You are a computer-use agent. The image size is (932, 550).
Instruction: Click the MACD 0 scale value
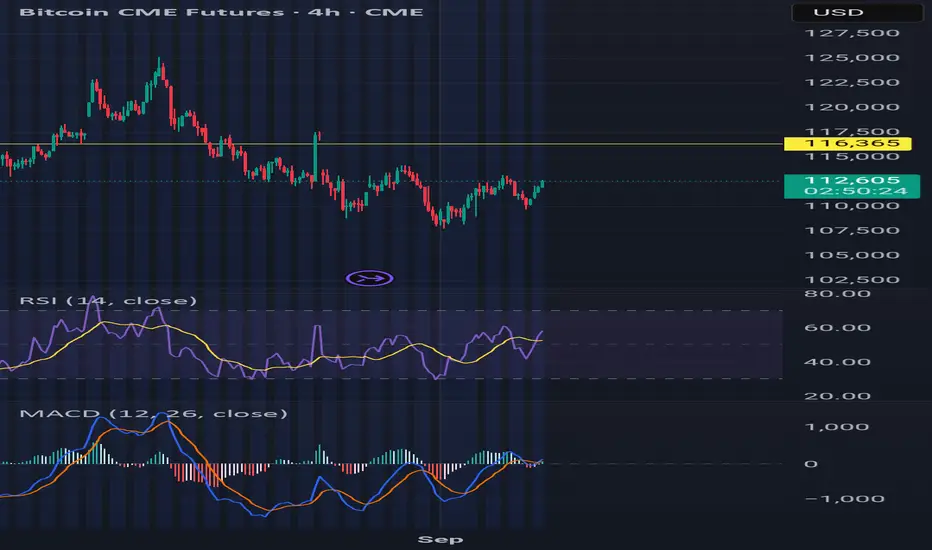[811, 464]
